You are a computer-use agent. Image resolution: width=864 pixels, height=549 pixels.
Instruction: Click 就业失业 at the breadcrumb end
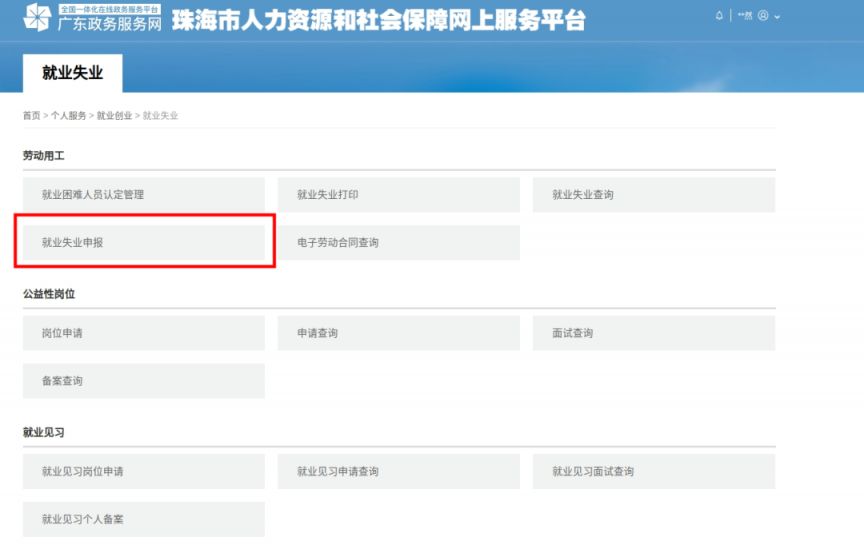pos(160,115)
